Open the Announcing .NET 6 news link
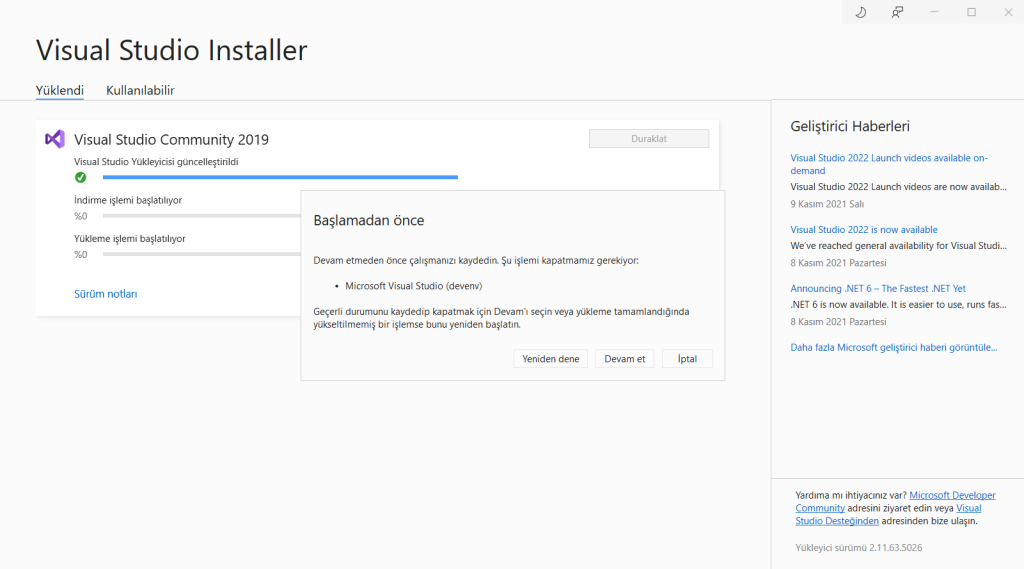Viewport: 1024px width, 569px height. point(877,289)
